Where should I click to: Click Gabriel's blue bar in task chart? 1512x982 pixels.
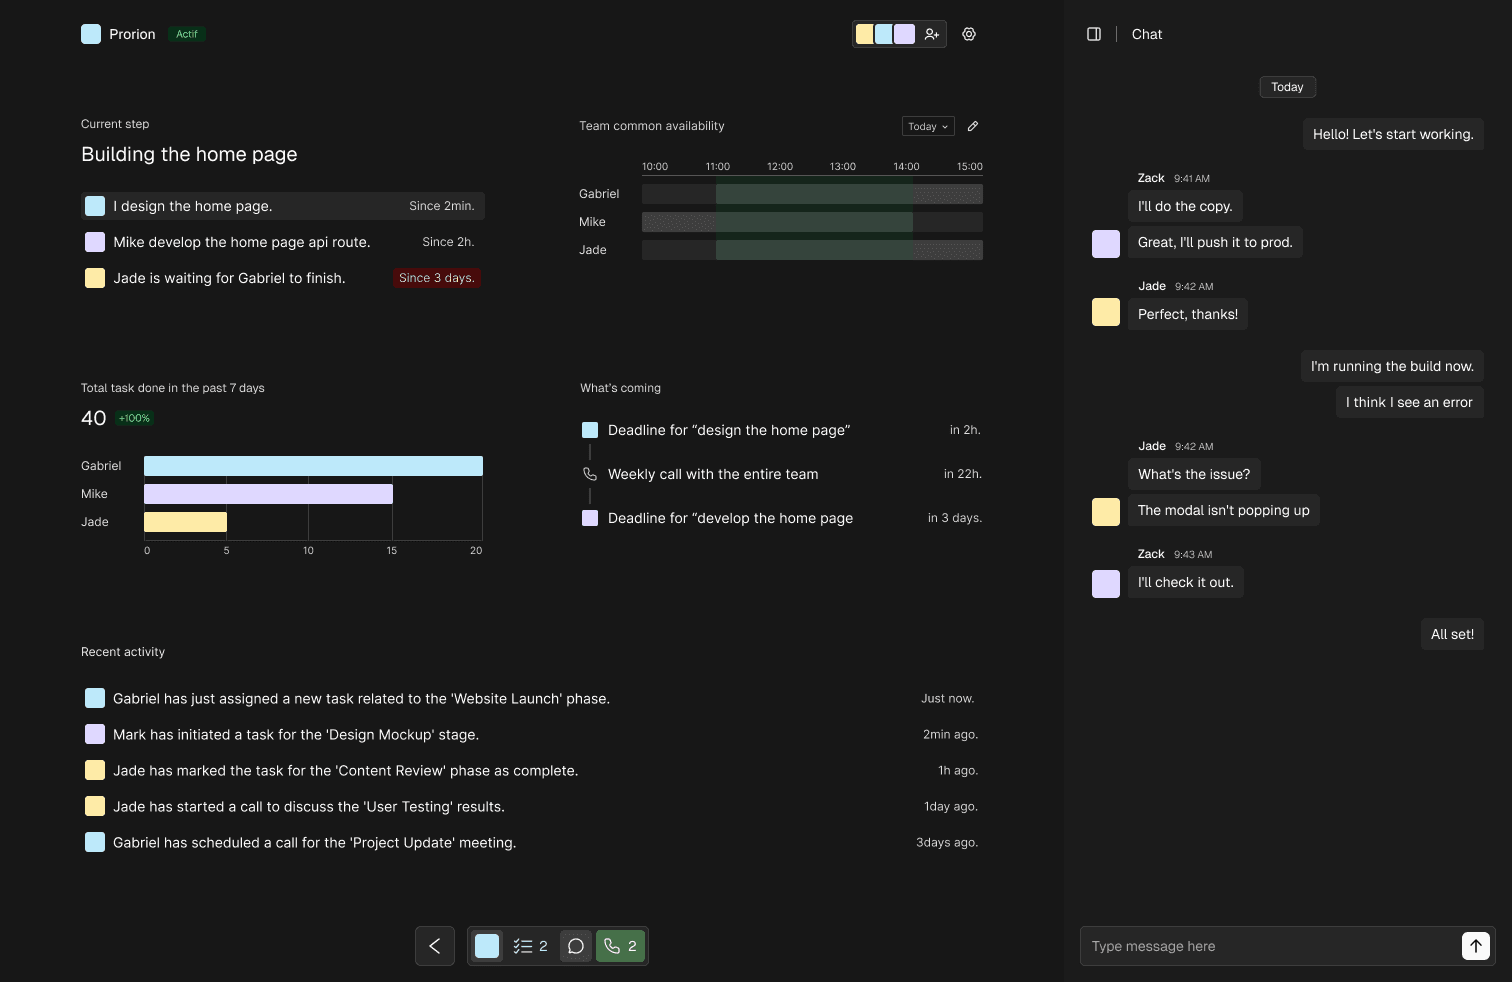(313, 466)
